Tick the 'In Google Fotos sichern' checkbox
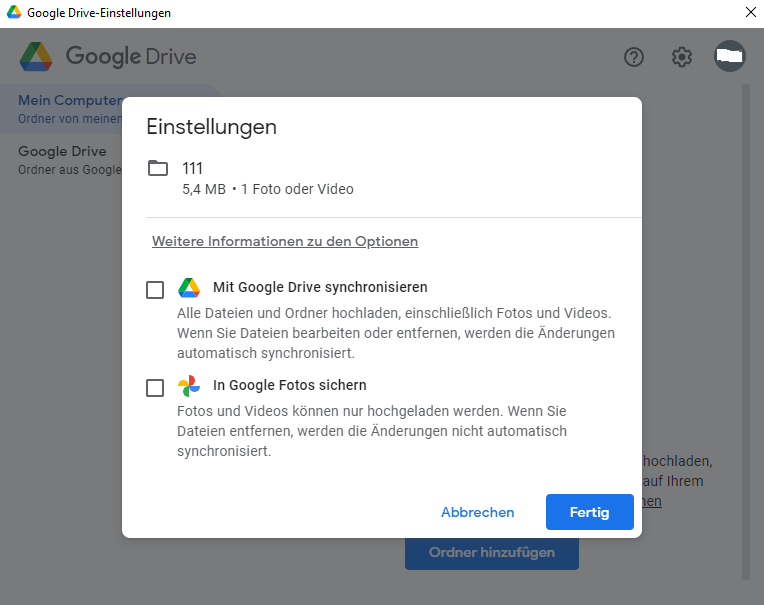The height and width of the screenshot is (605, 764). [155, 388]
